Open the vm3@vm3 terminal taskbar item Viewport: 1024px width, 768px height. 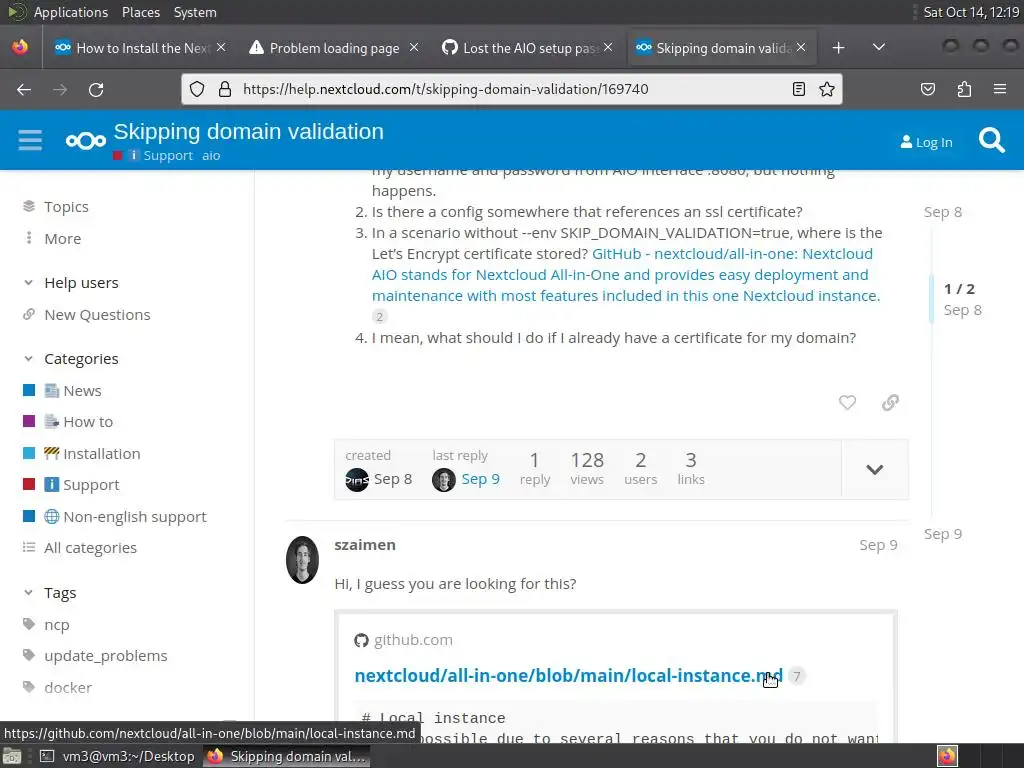118,756
